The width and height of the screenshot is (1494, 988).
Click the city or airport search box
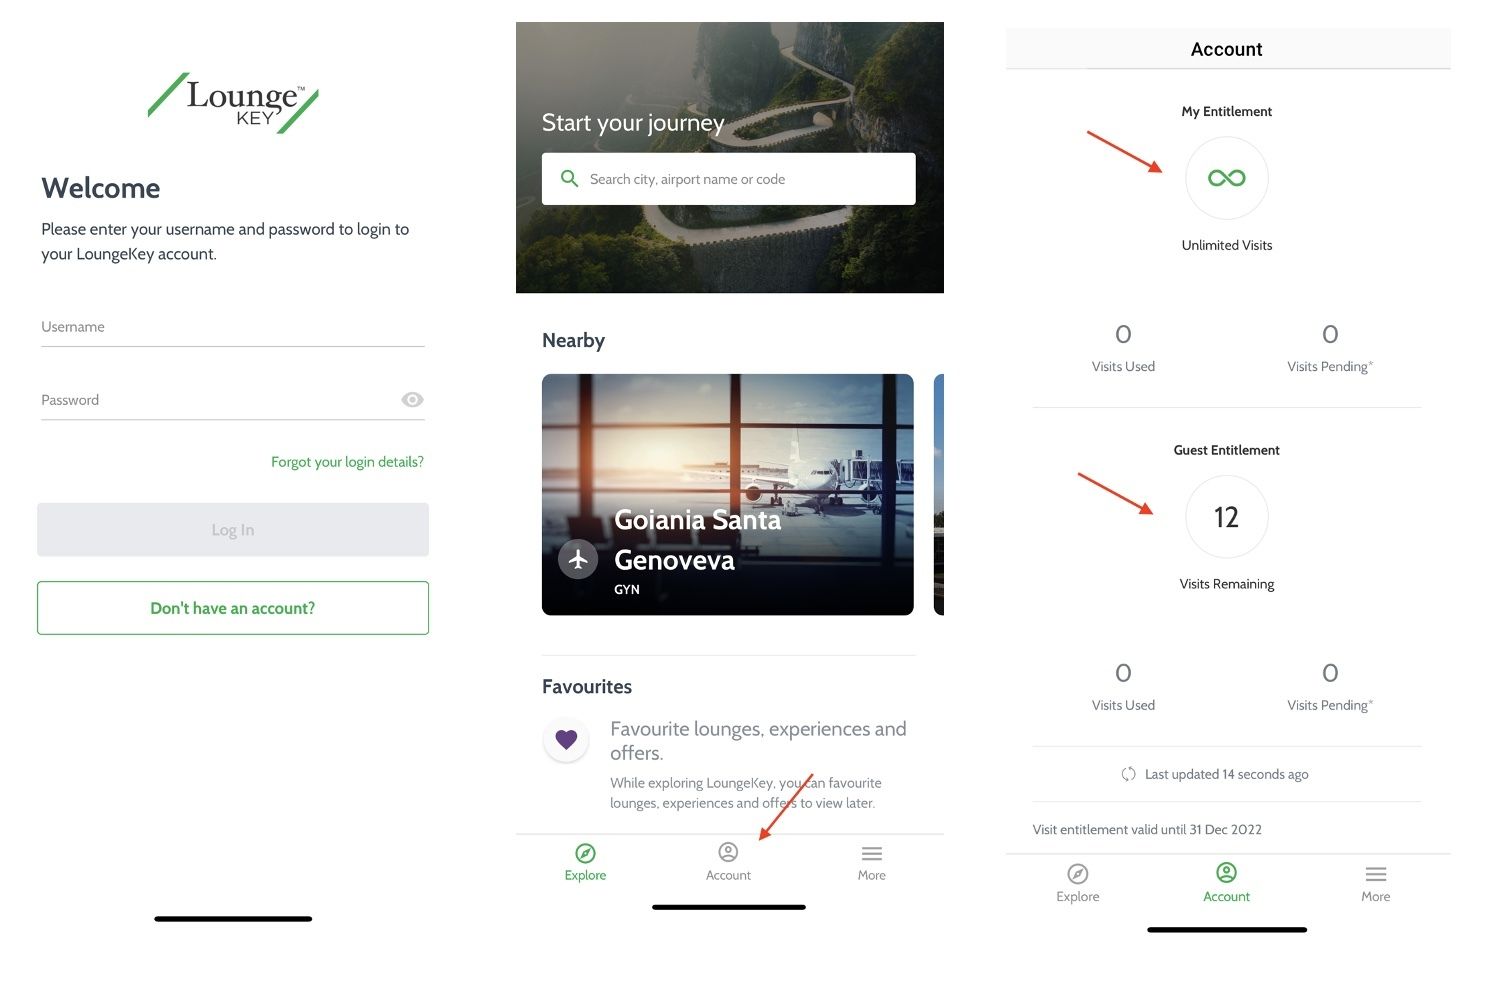pyautogui.click(x=729, y=179)
